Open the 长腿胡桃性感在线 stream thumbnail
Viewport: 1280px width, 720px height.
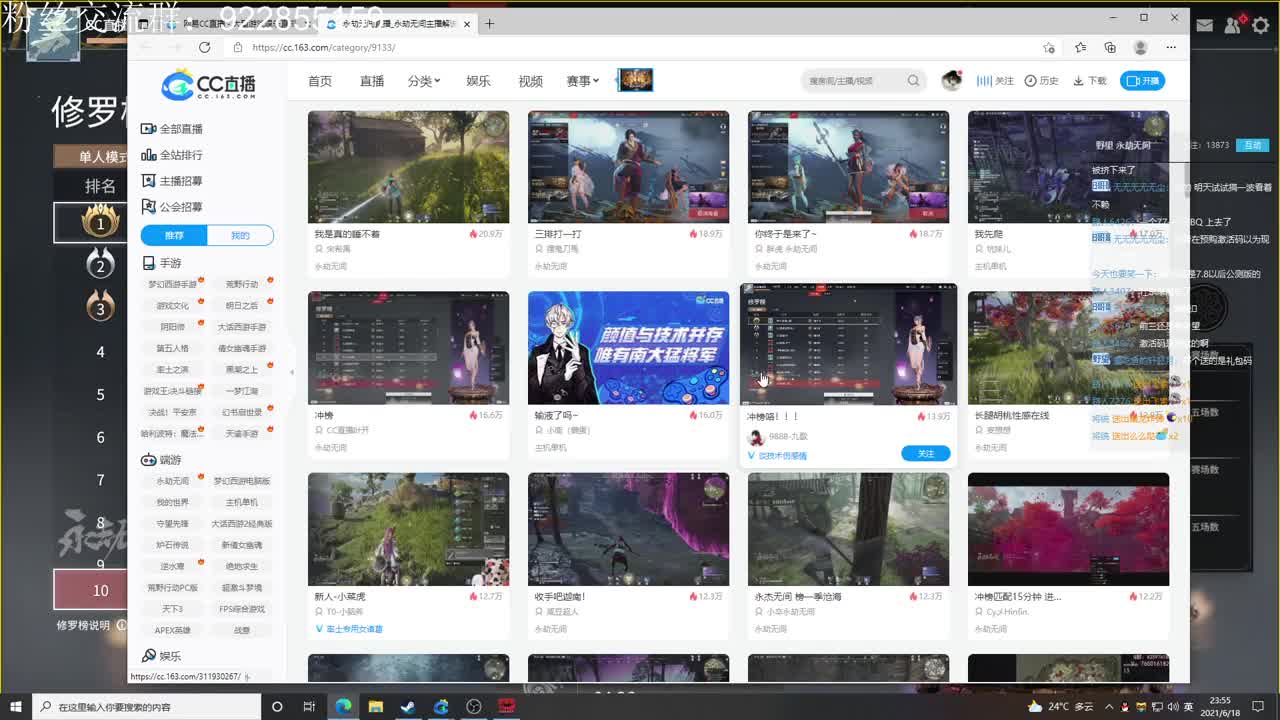click(x=1068, y=348)
